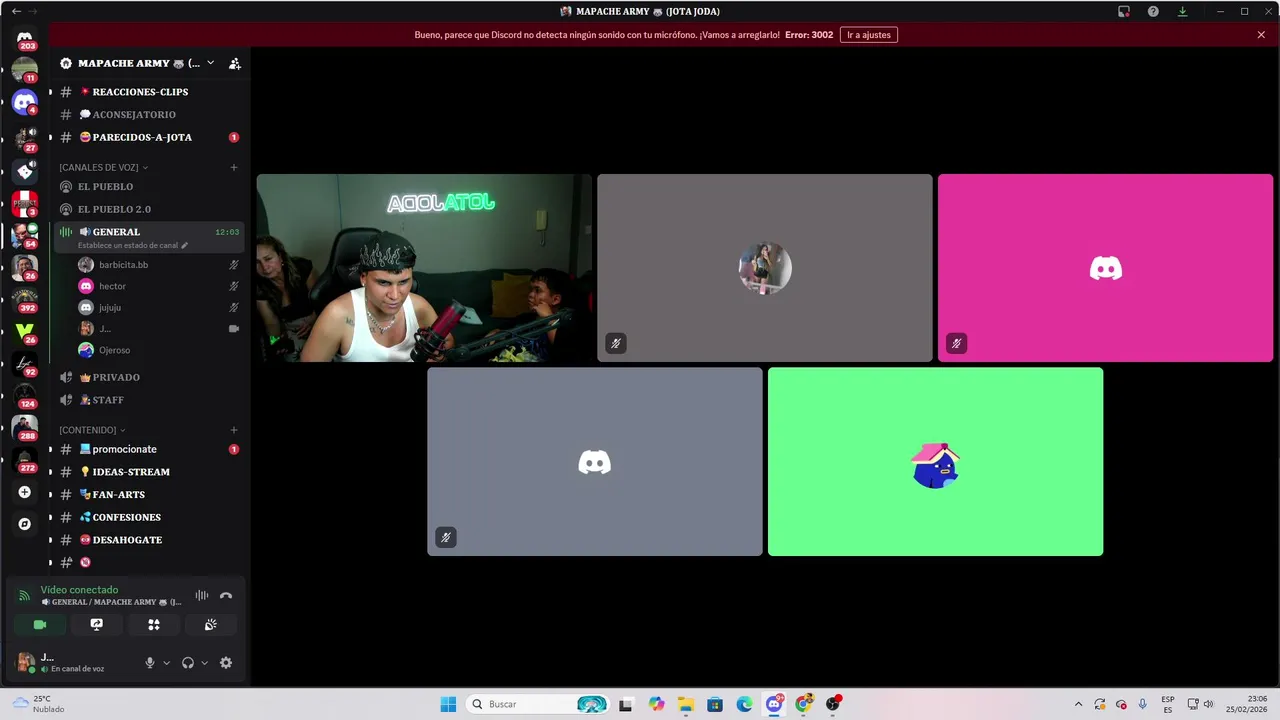1280x720 pixels.
Task: Dismiss the microphone error banner
Action: click(1261, 35)
